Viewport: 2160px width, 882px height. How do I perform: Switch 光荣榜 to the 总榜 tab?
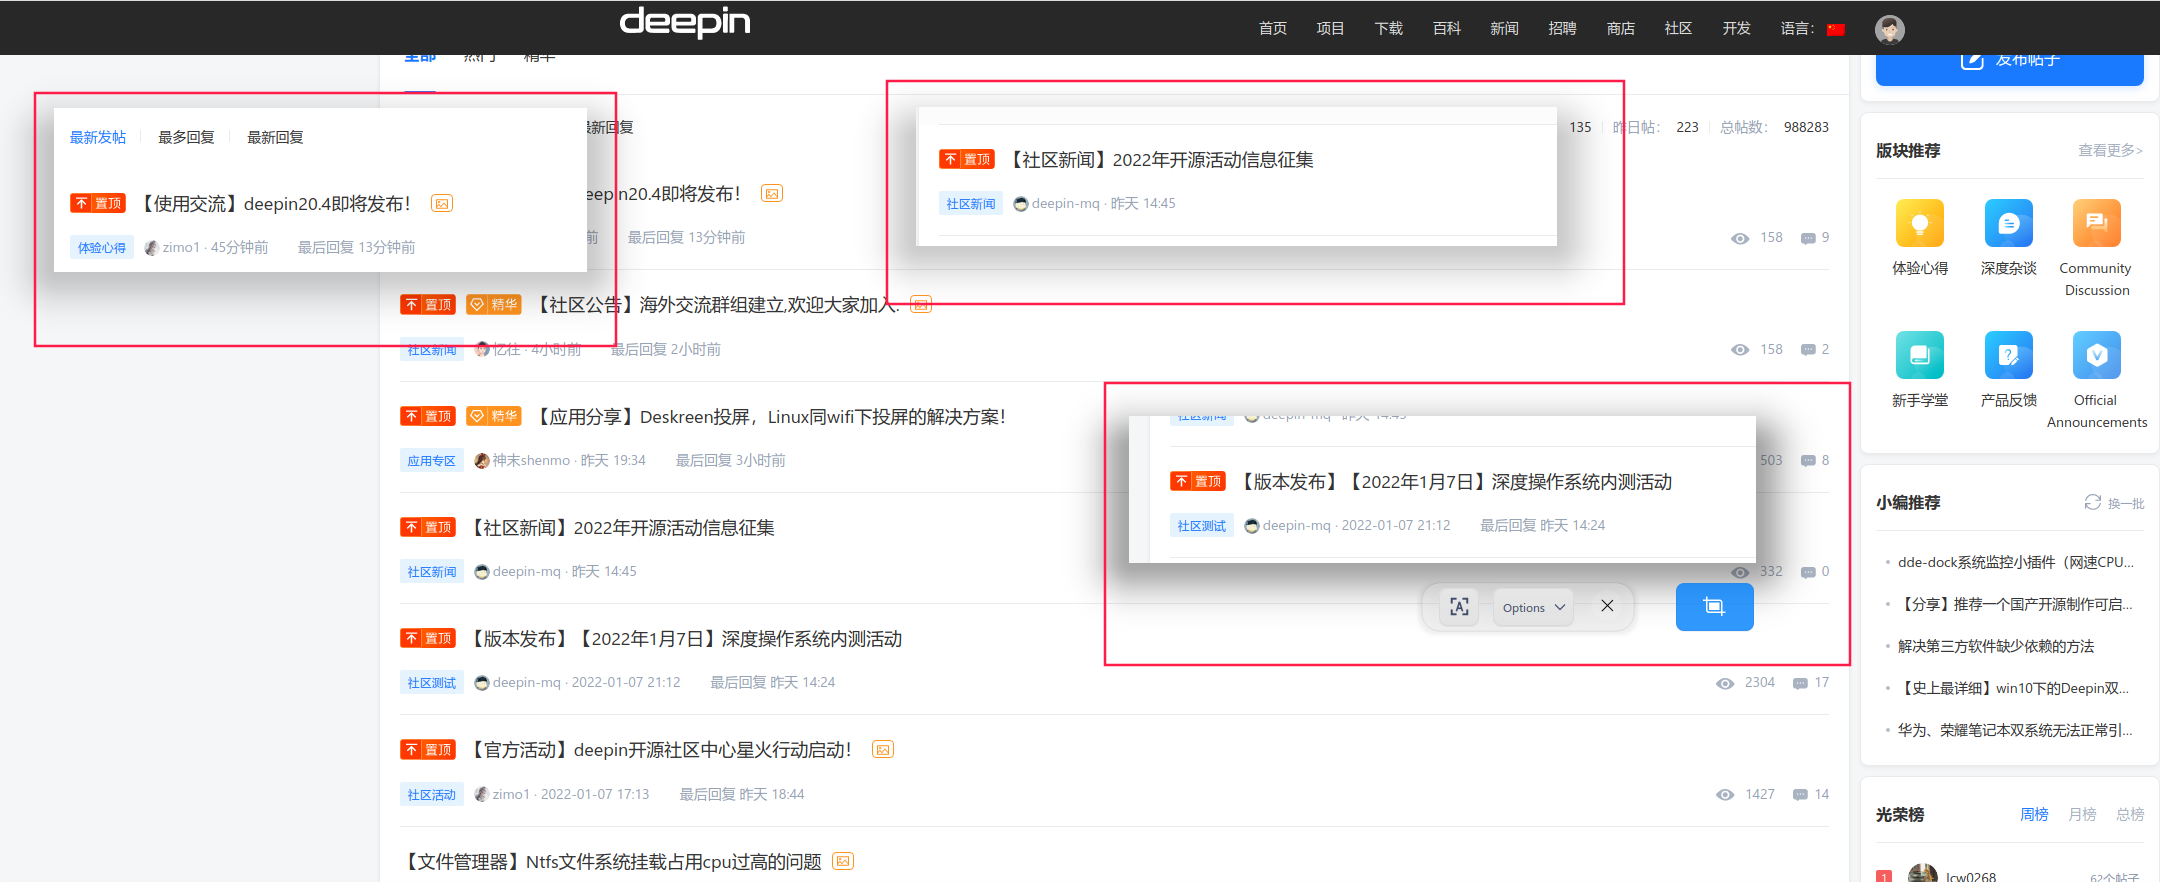[x=2131, y=814]
